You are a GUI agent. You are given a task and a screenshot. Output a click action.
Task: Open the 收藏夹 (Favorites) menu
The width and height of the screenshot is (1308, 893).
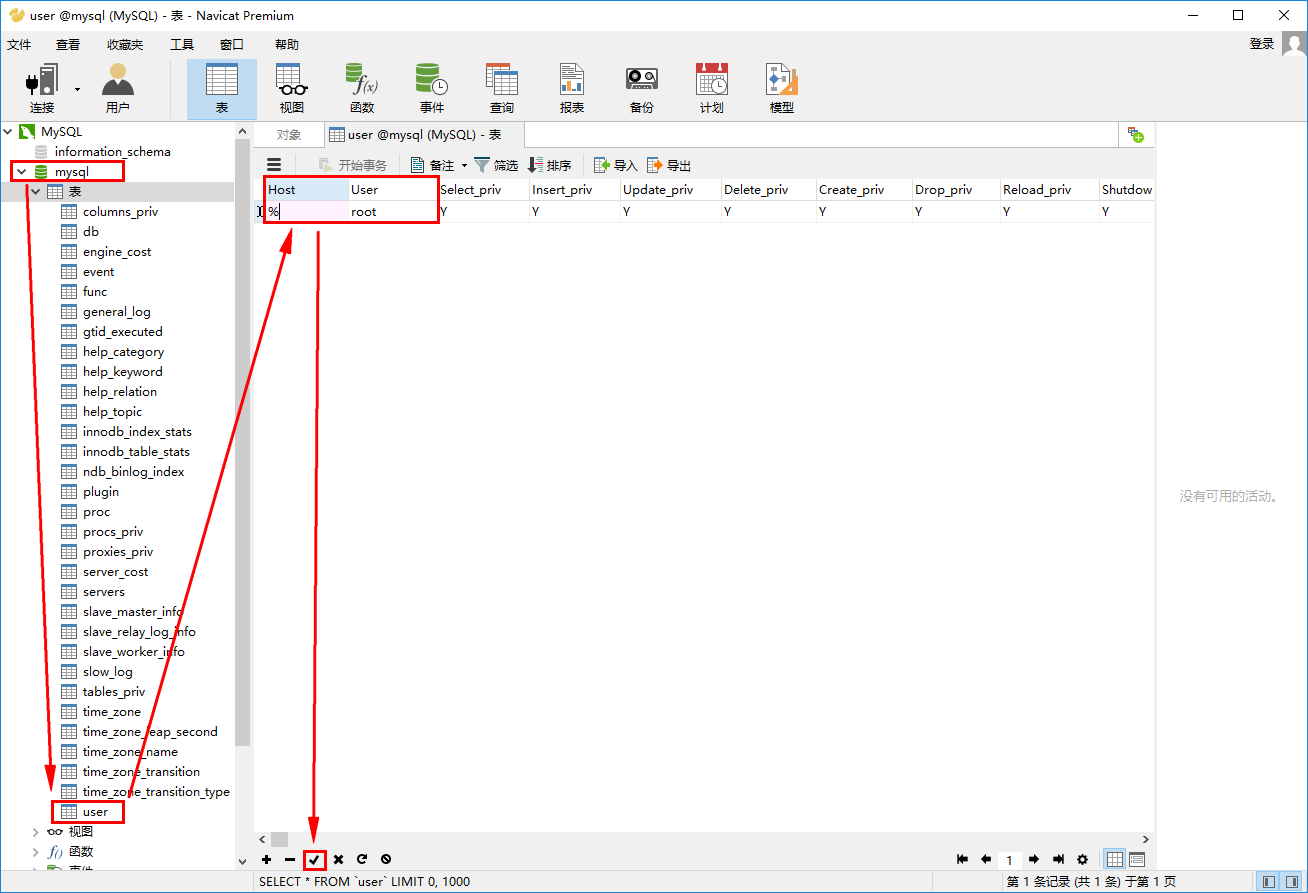click(125, 45)
